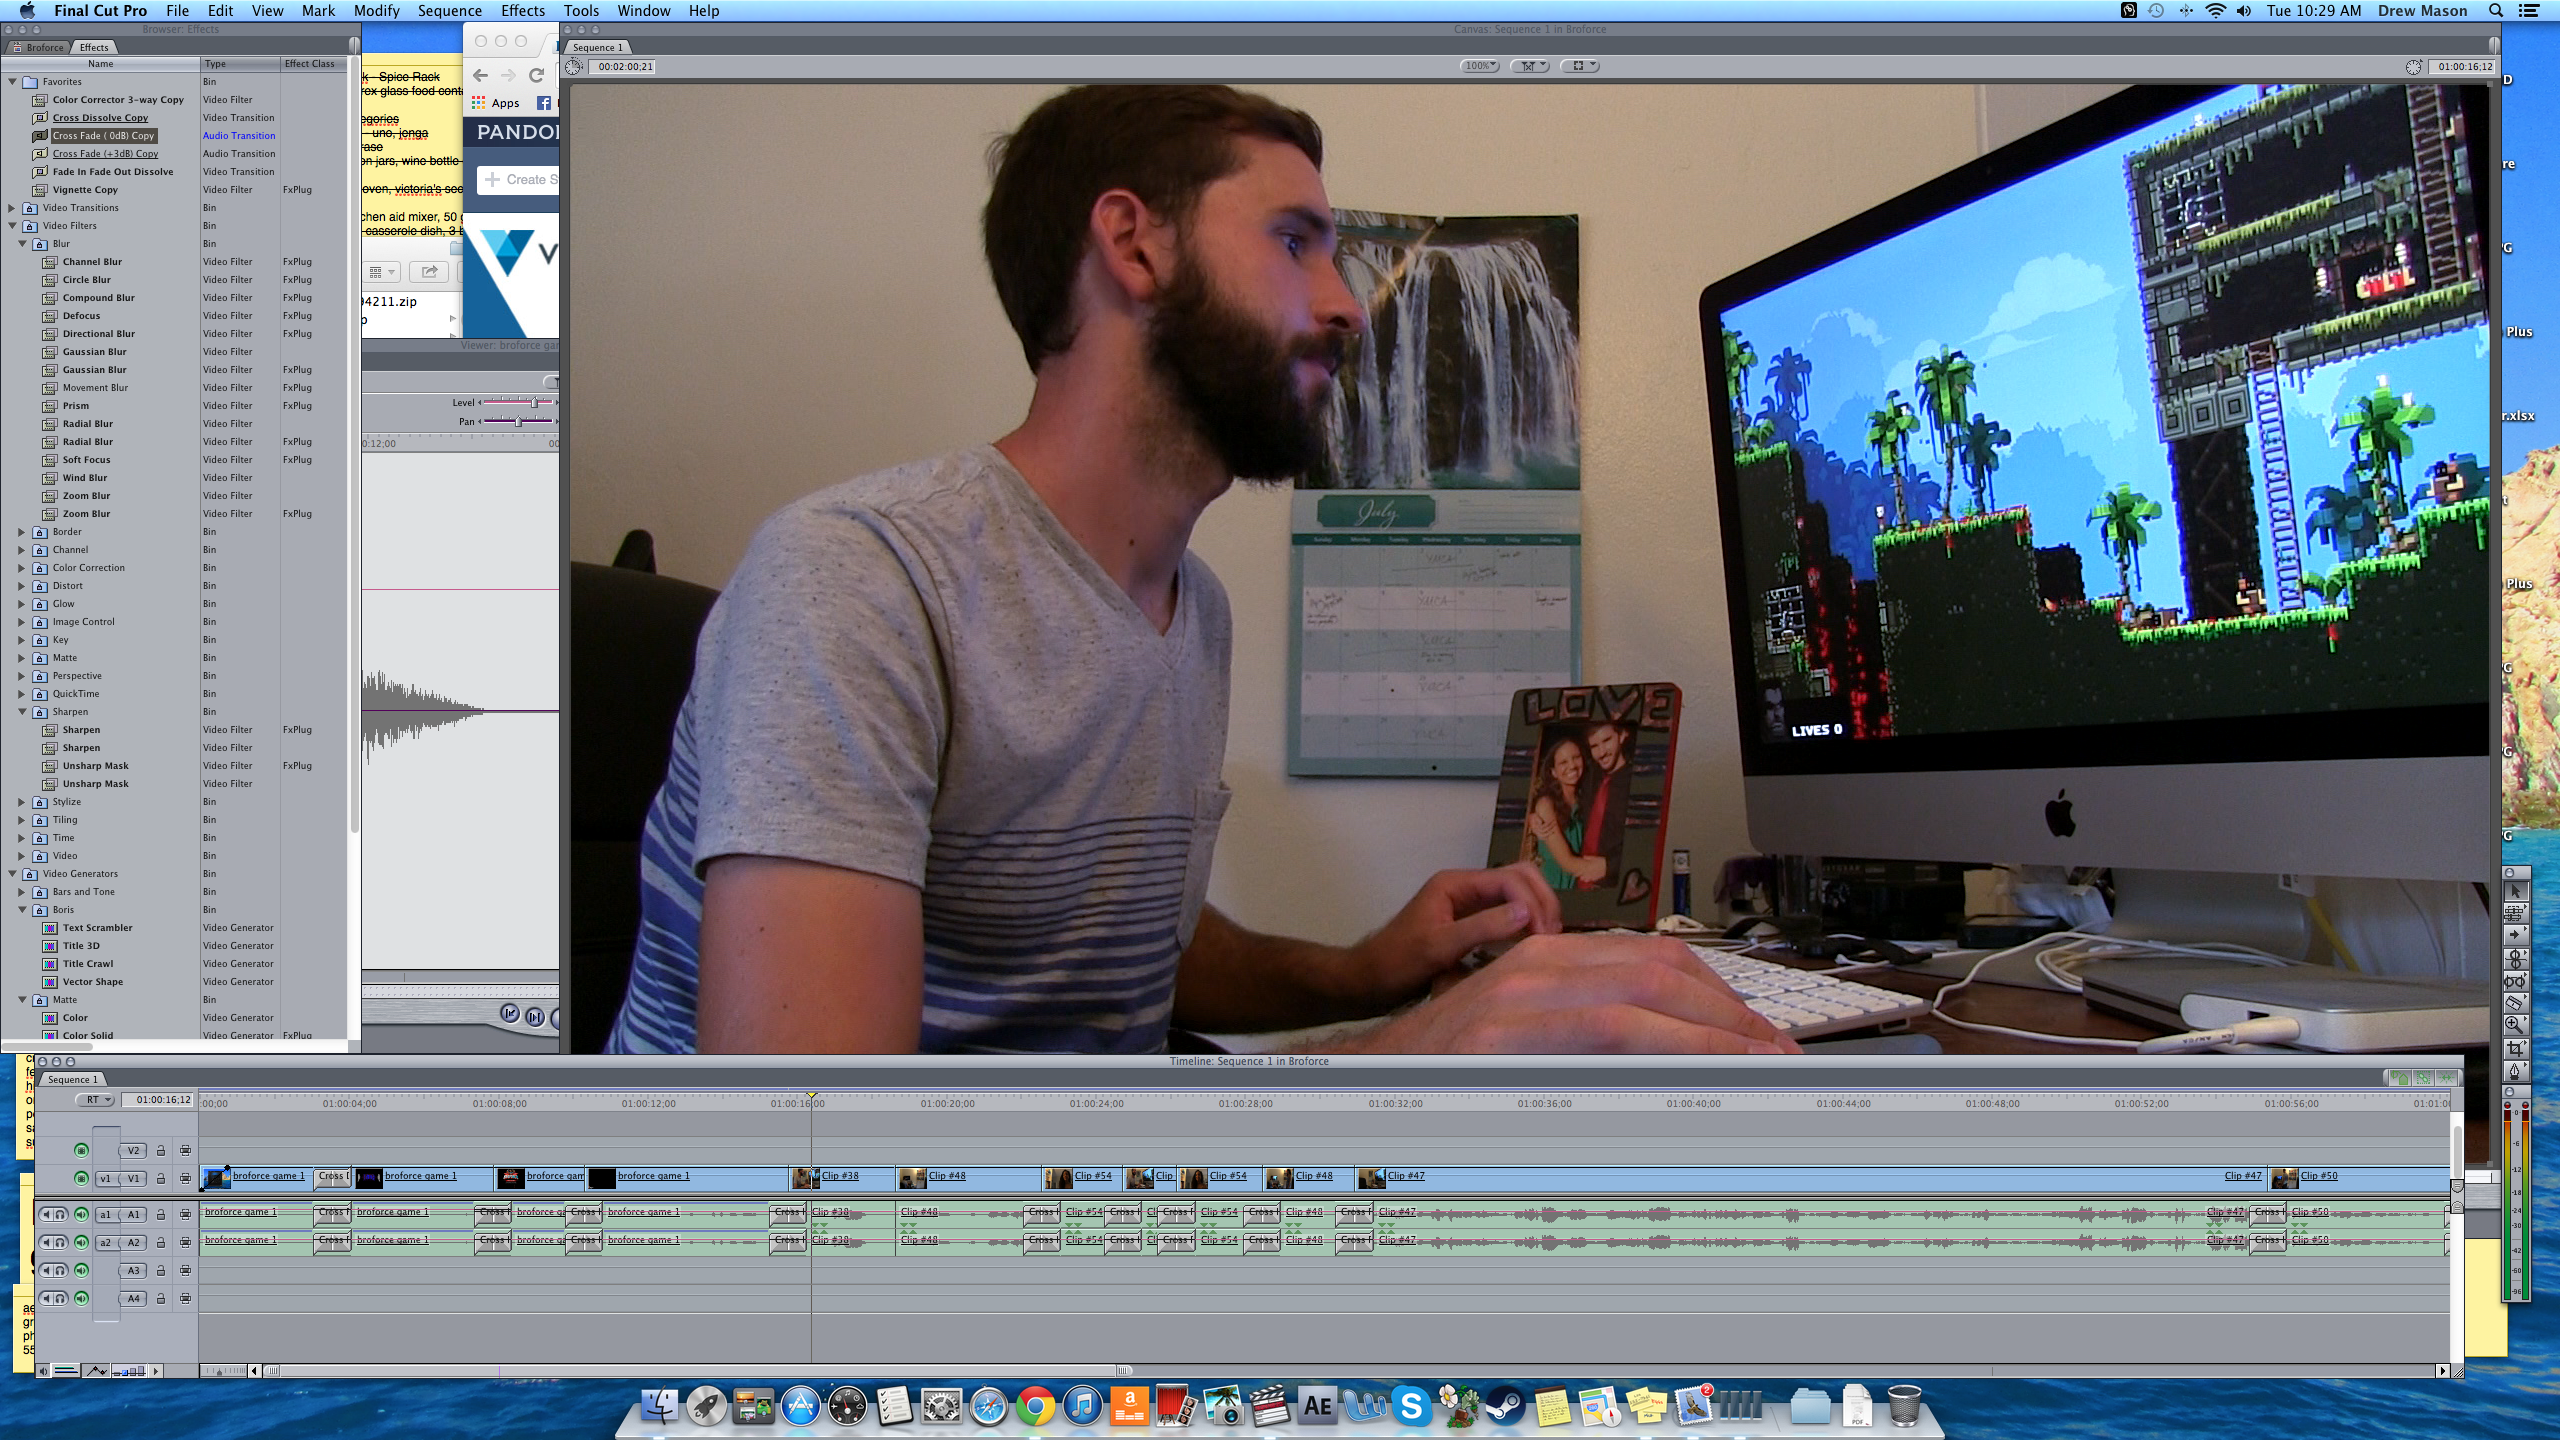The width and height of the screenshot is (2560, 1440).
Task: Select the Pen tool in tool palette
Action: coord(2515,1071)
